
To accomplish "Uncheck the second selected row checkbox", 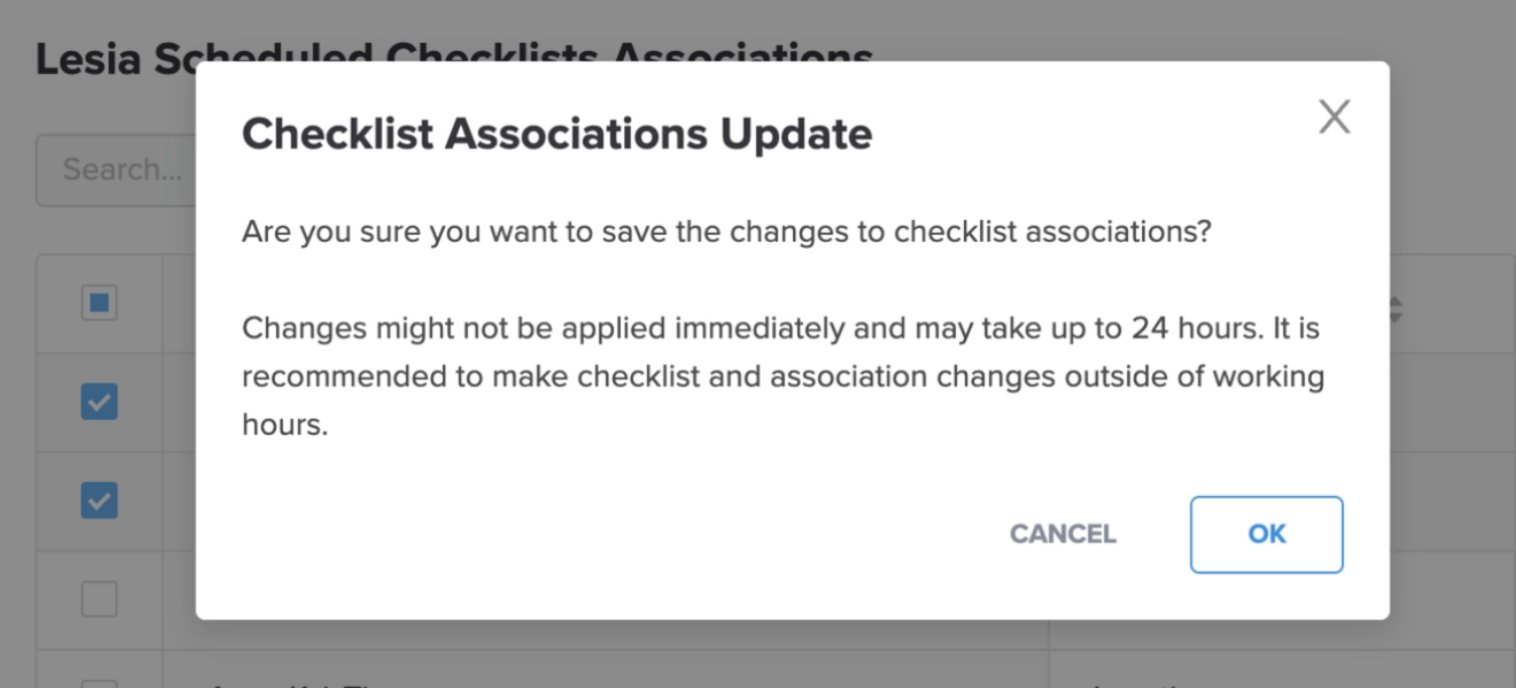I will tap(97, 501).
